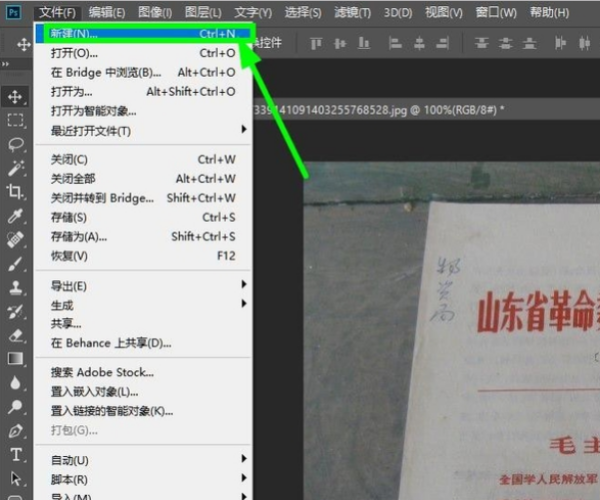The width and height of the screenshot is (600, 500).
Task: Select the Magic Wand tool
Action: [x=15, y=168]
